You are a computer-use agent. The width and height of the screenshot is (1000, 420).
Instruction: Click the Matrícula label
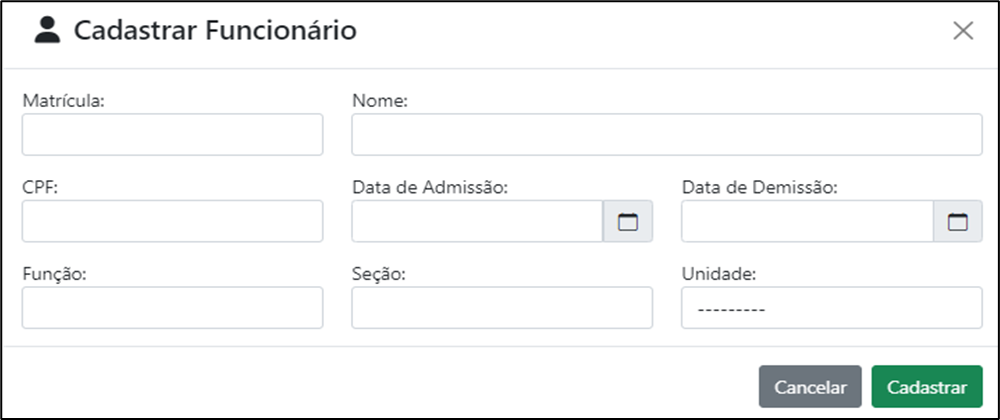(x=63, y=100)
